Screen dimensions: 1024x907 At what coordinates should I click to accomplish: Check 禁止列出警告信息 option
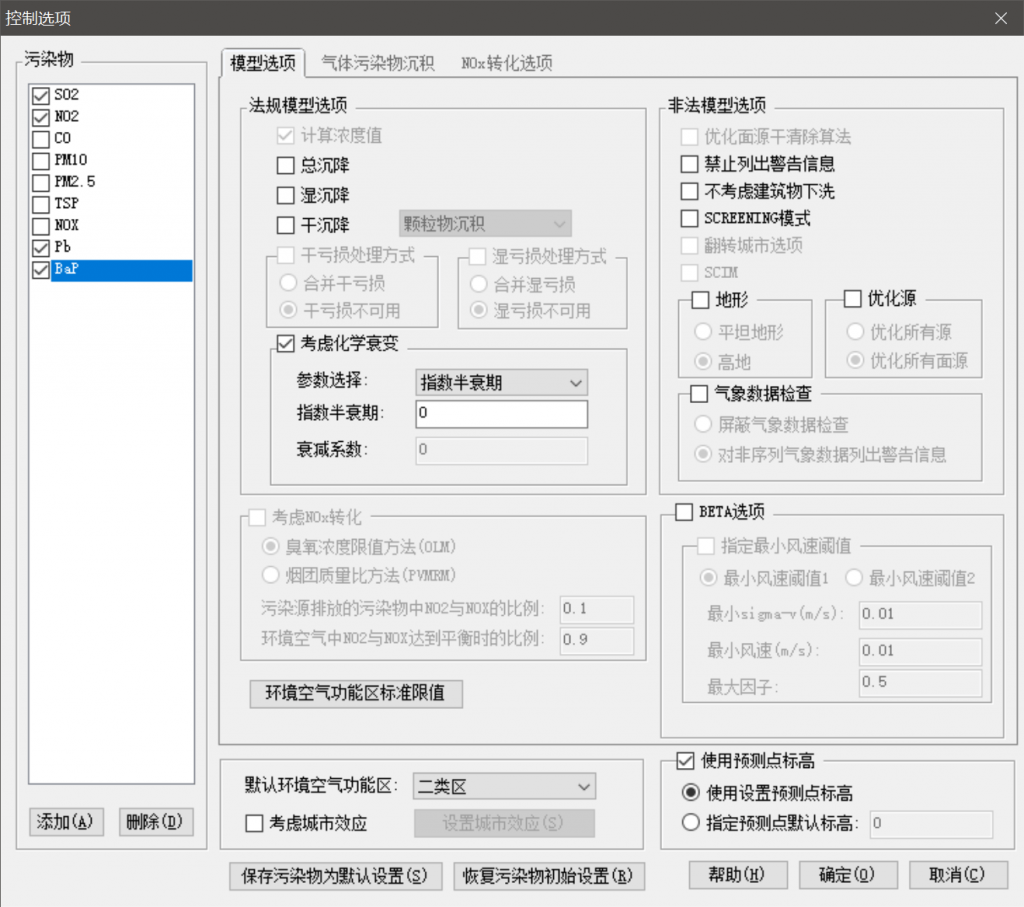tap(689, 163)
